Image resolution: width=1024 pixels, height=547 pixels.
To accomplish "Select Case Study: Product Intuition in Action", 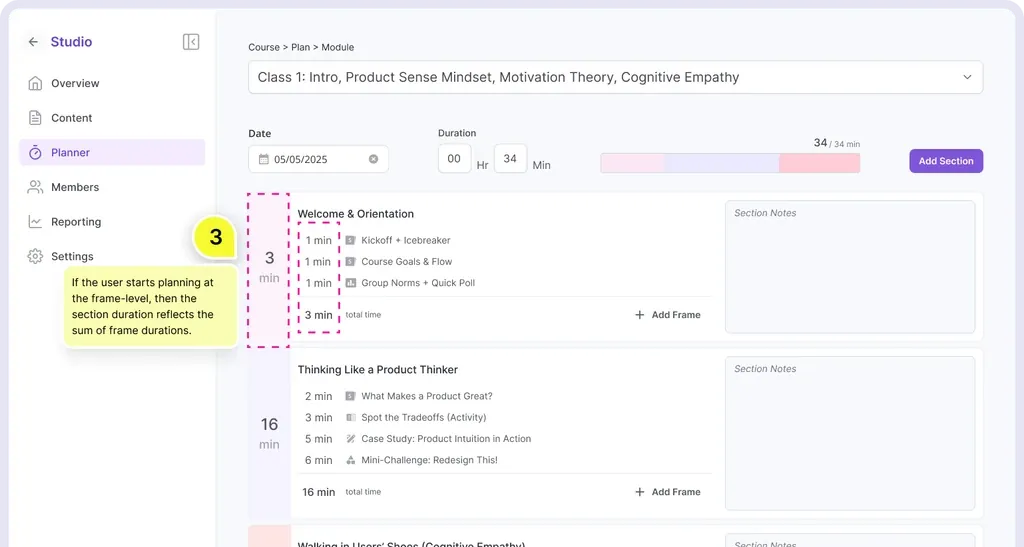I will click(x=445, y=439).
